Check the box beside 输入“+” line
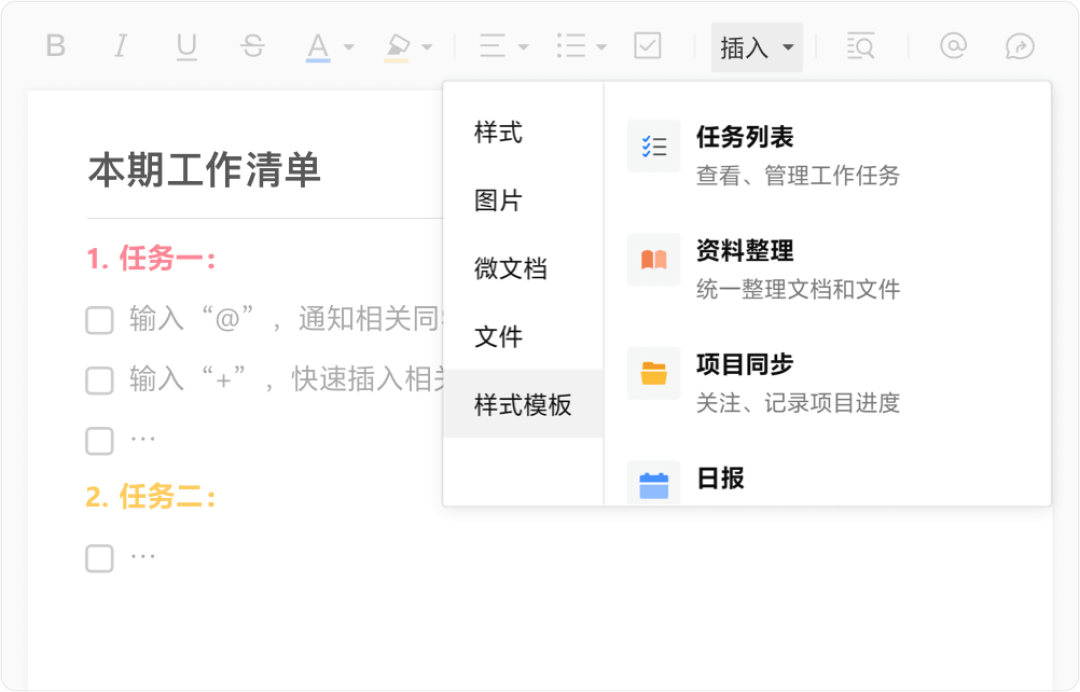 pos(99,381)
